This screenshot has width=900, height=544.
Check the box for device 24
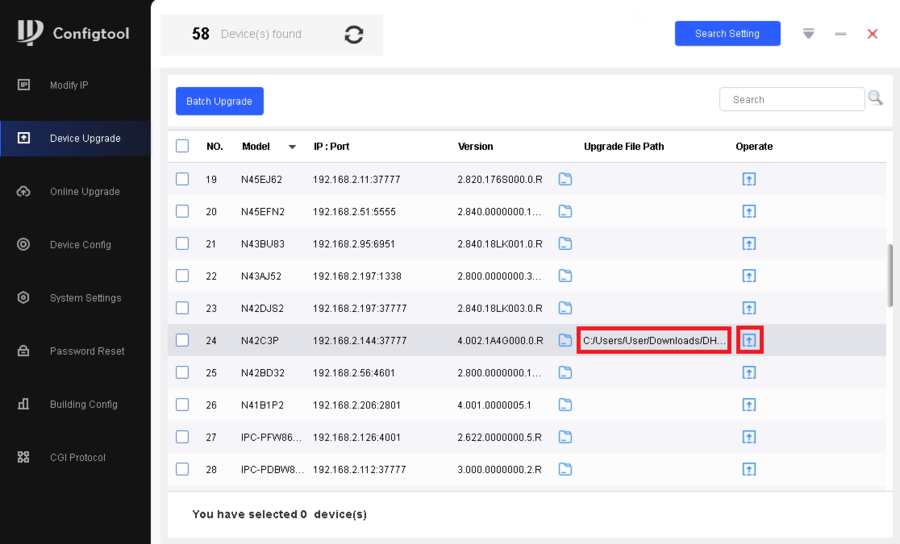click(182, 340)
